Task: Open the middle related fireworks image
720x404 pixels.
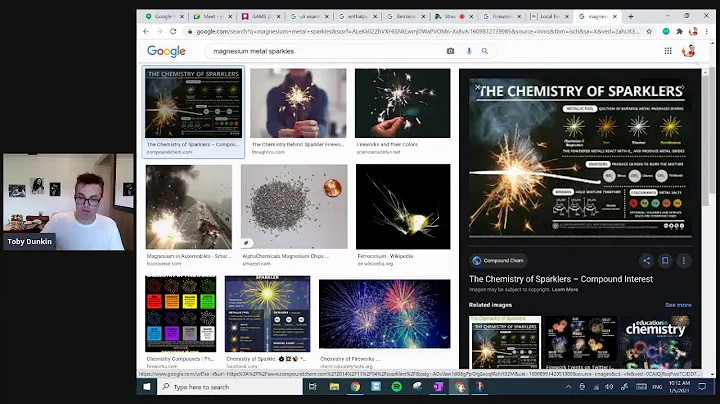Action: [581, 340]
